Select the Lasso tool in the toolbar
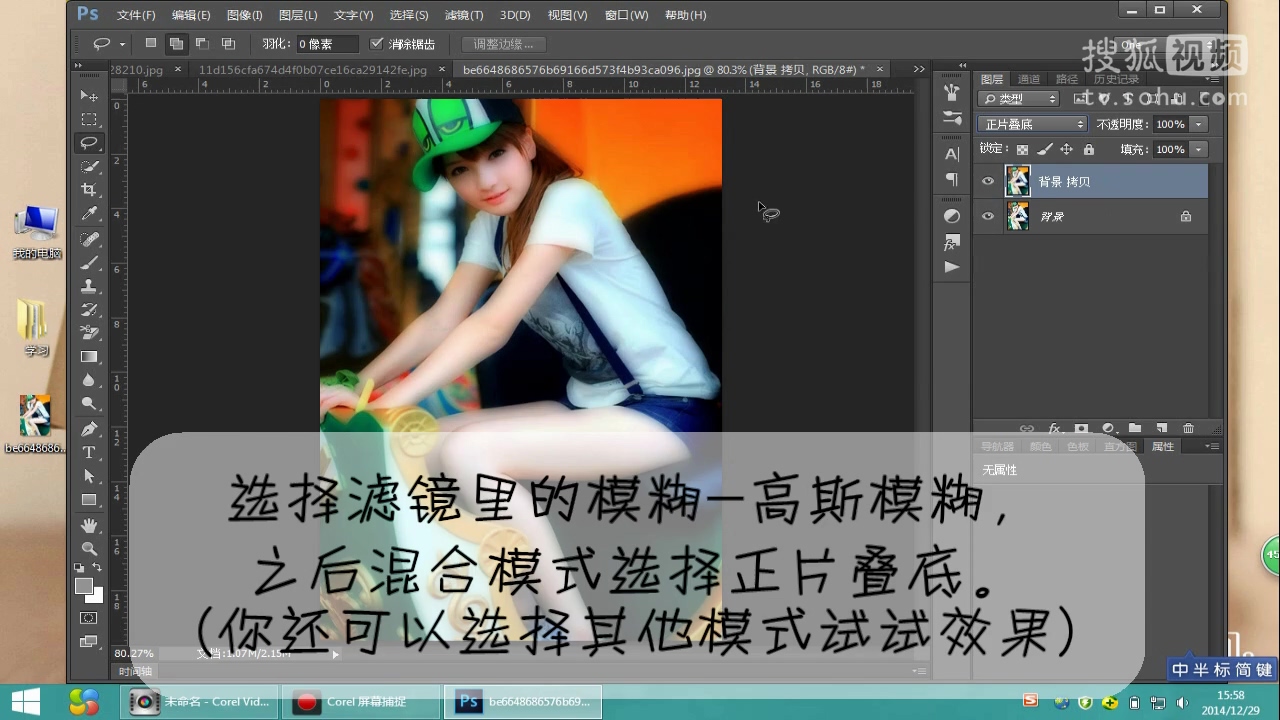 pos(89,142)
